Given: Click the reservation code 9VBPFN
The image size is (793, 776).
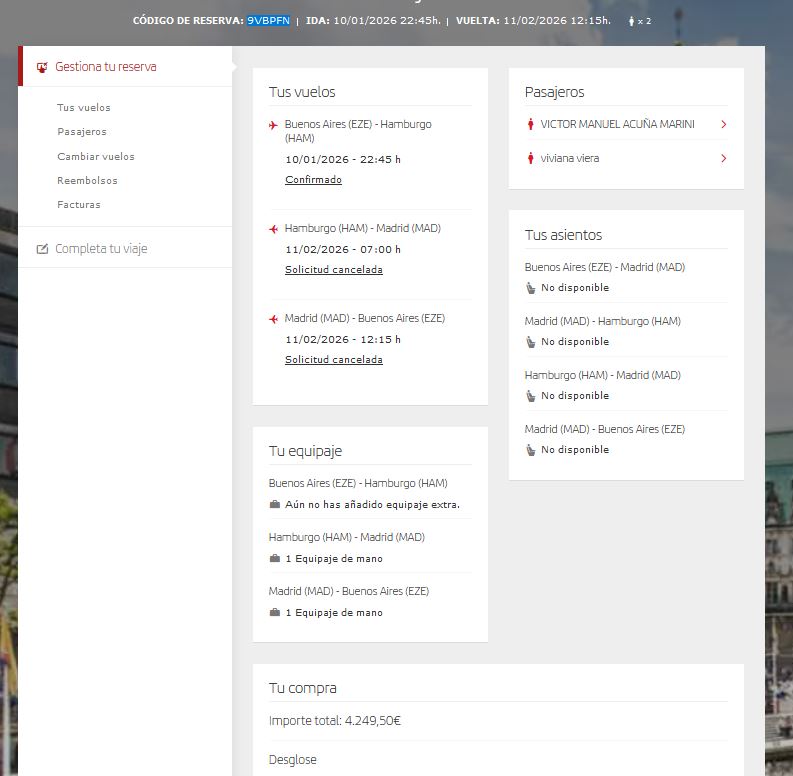Looking at the screenshot, I should [x=268, y=20].
